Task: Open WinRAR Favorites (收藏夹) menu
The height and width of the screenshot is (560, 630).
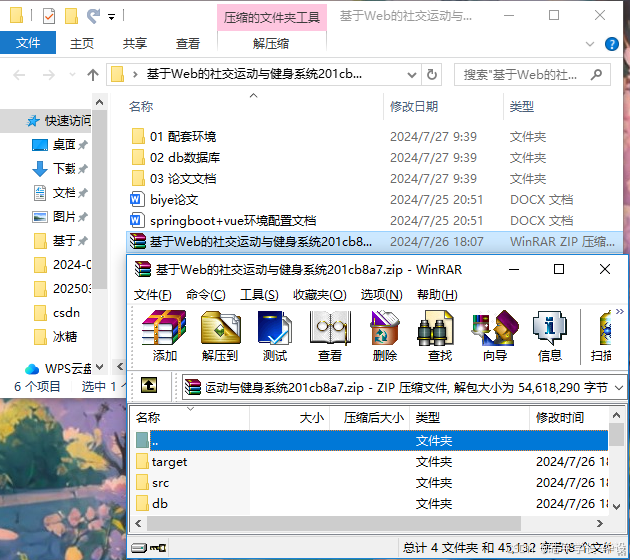Action: (319, 295)
